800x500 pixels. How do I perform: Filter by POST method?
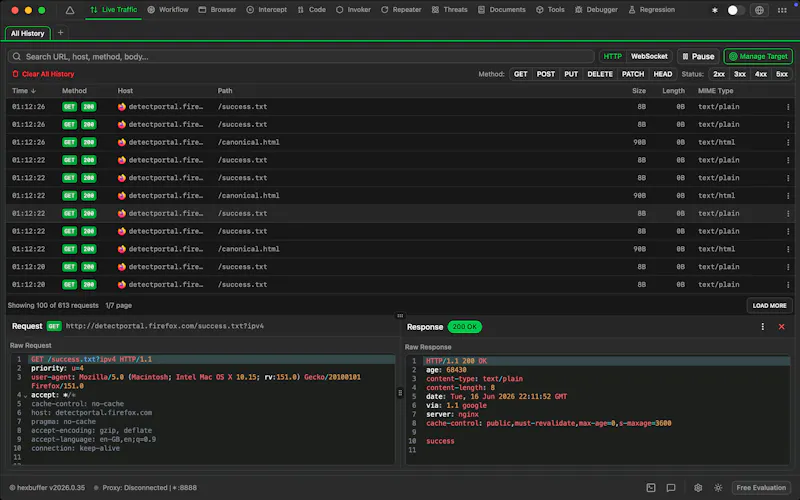coord(545,74)
